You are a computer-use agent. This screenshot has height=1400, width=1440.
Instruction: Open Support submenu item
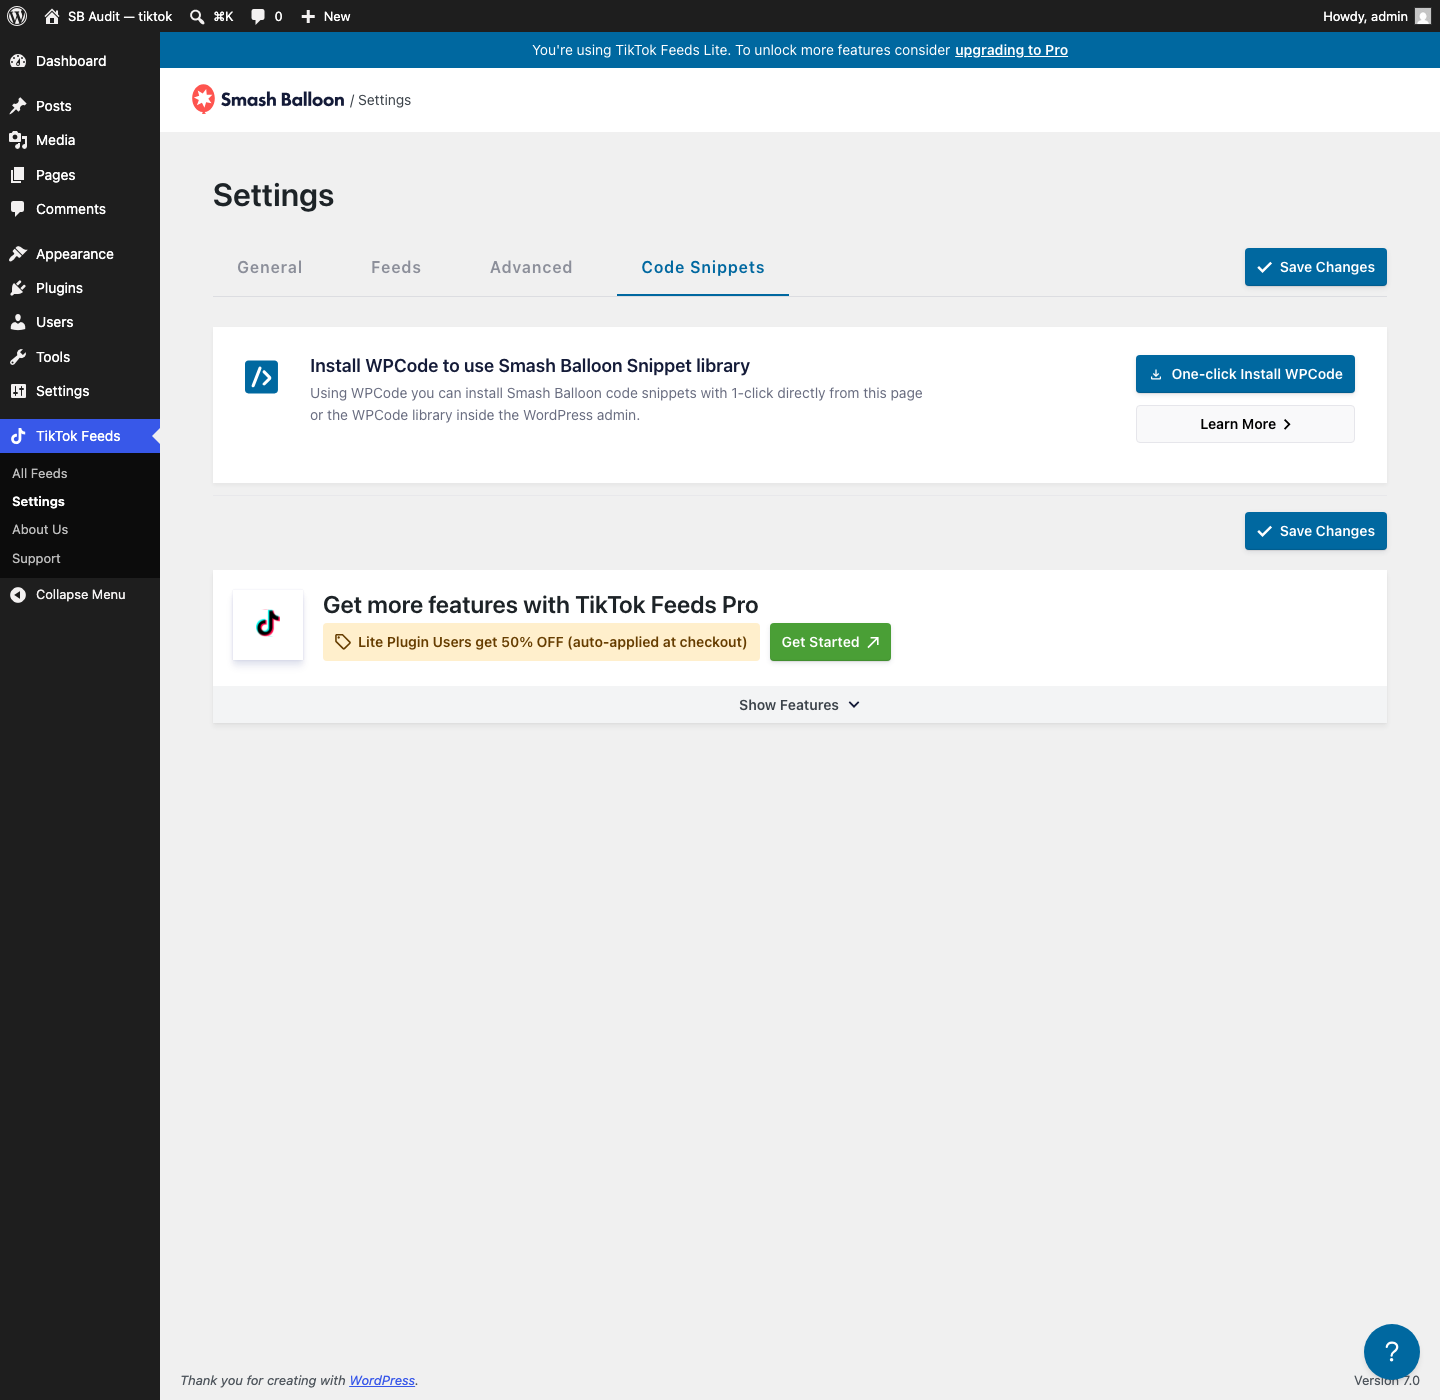coord(36,558)
